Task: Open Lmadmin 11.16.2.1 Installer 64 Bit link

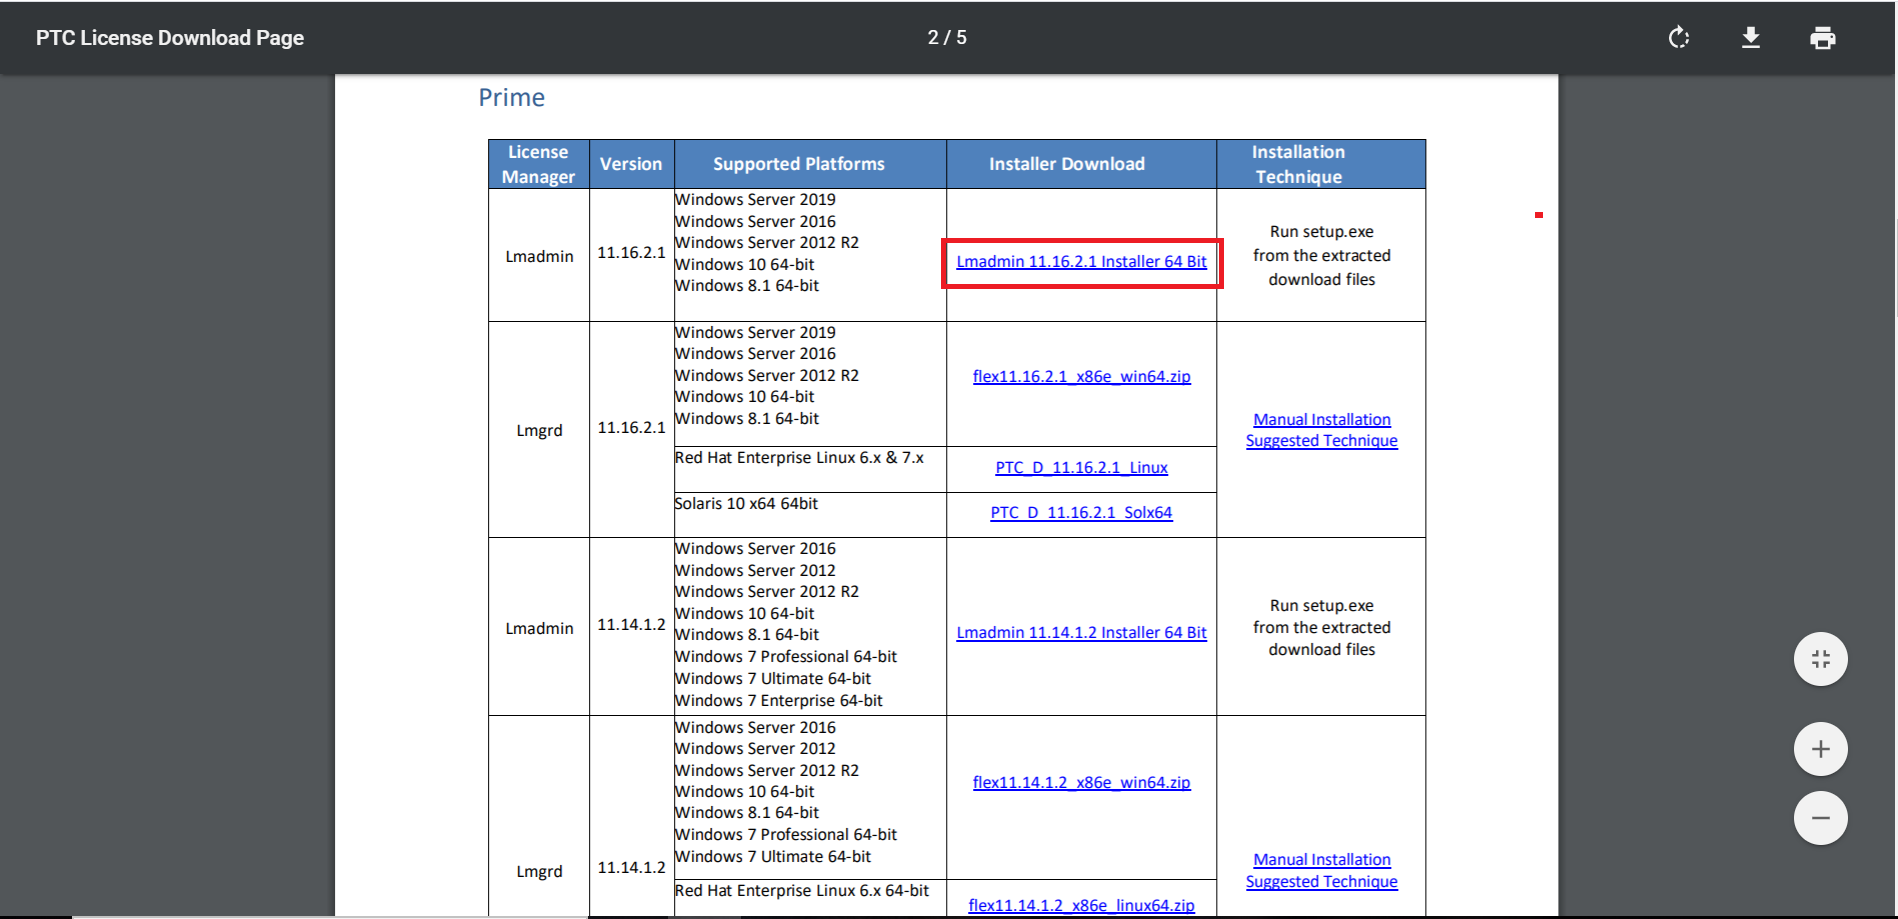Action: click(1081, 262)
